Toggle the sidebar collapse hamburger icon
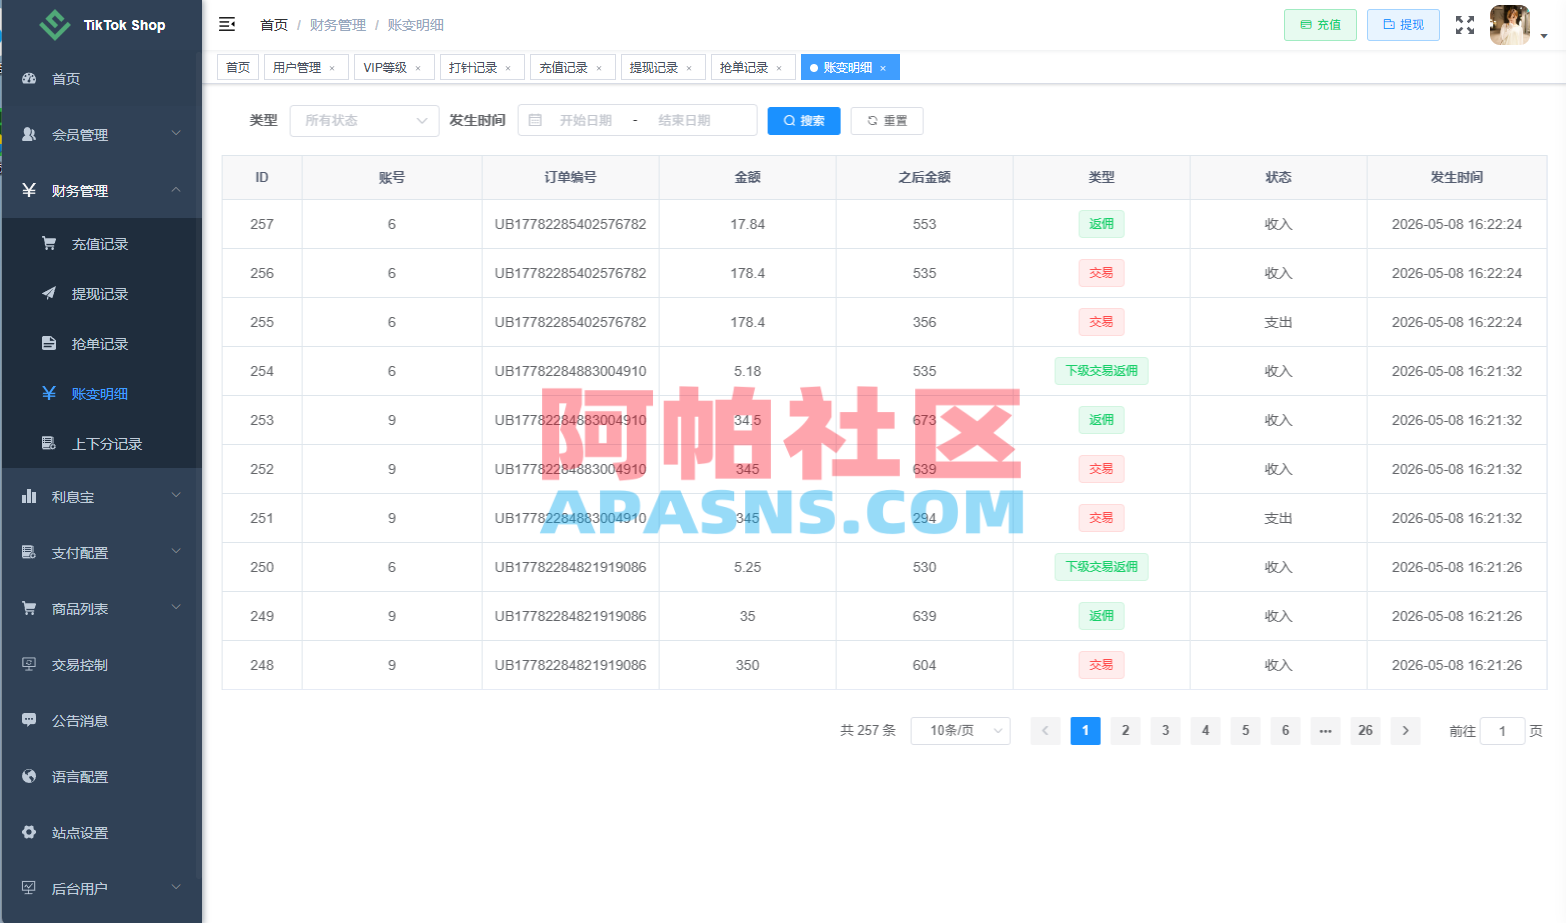 [227, 24]
